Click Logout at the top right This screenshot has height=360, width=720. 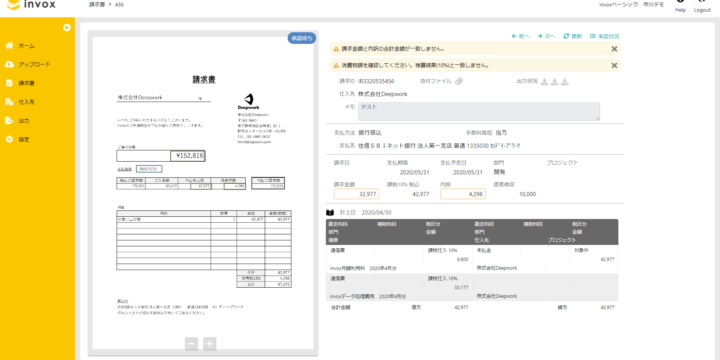702,7
